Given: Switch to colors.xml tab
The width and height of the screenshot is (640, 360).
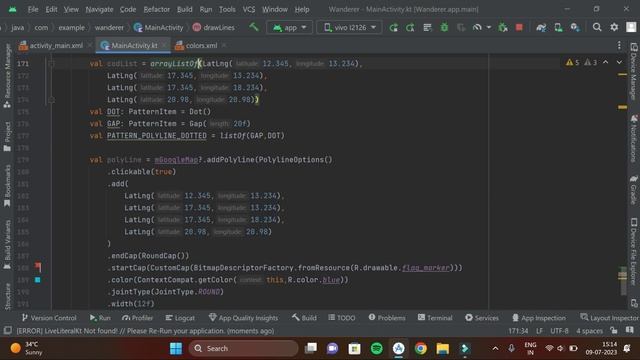Looking at the screenshot, I should (196, 45).
